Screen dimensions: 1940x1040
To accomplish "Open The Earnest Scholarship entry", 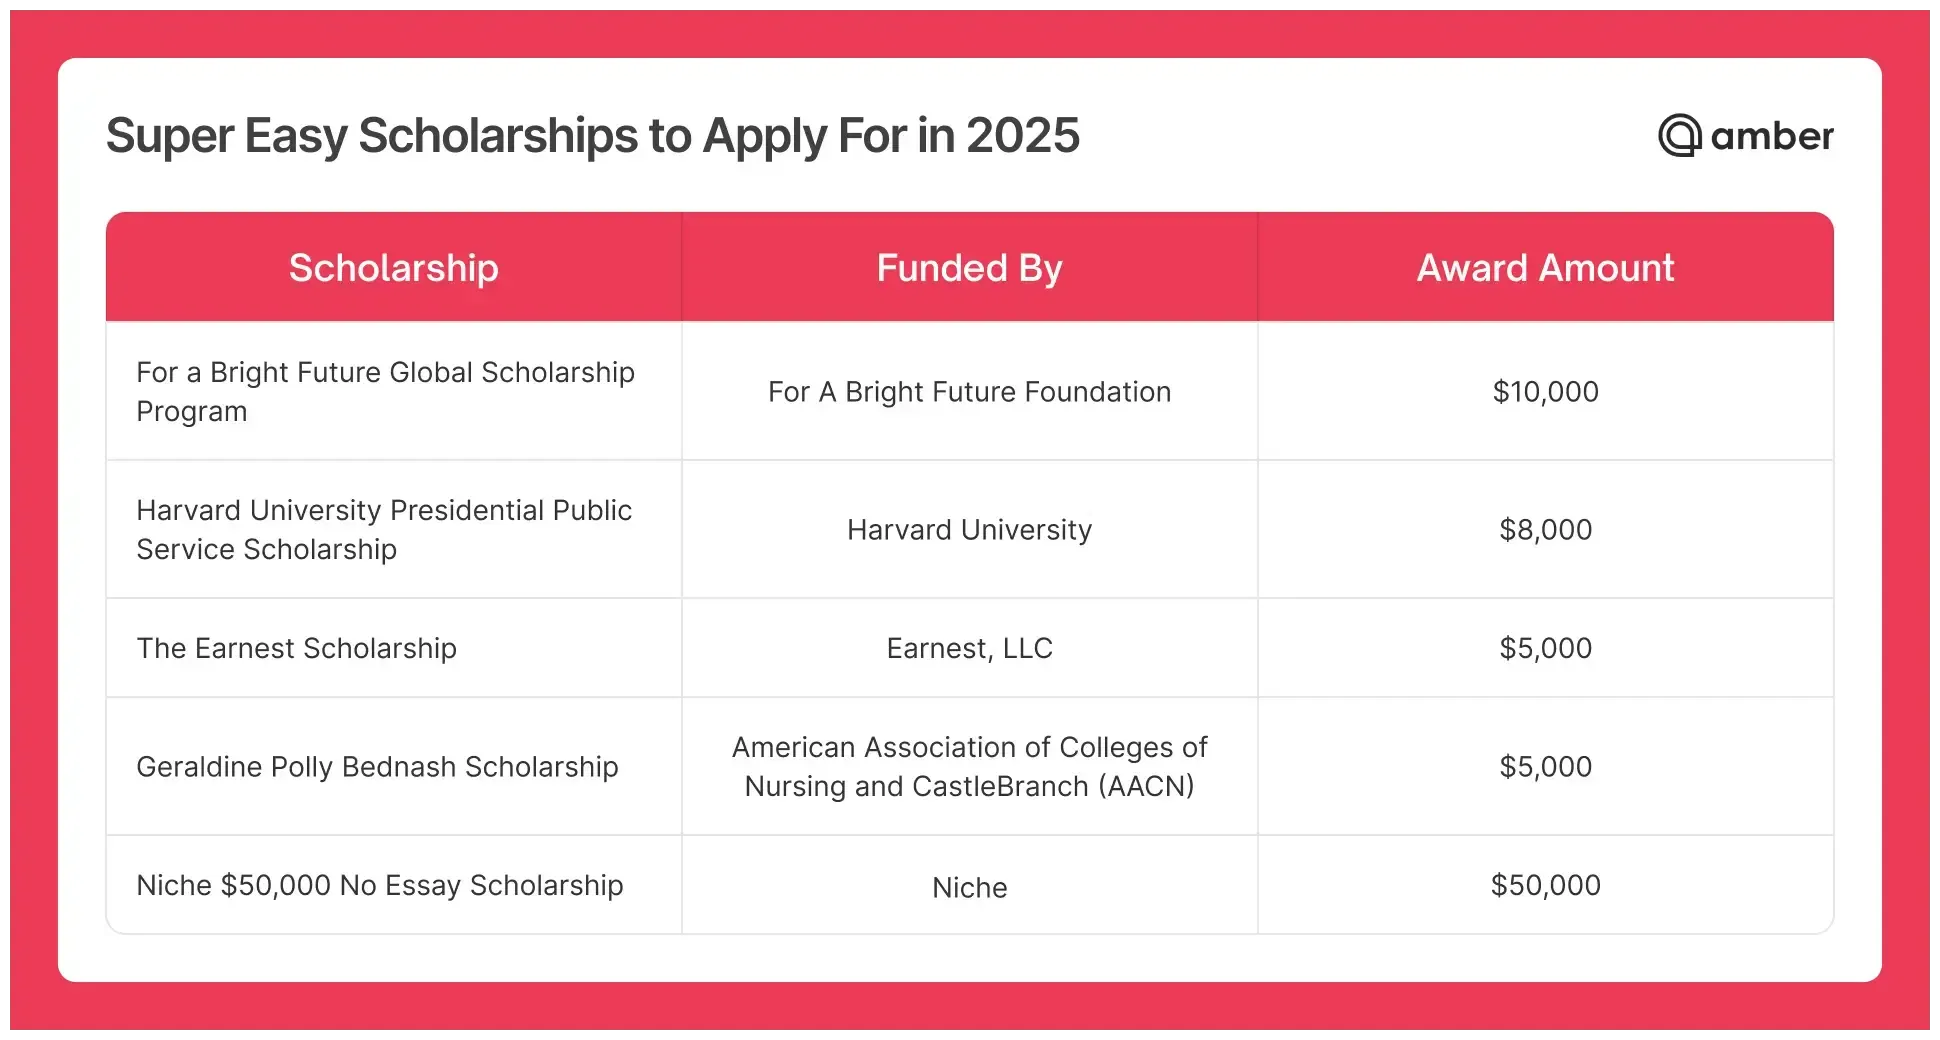I will pyautogui.click(x=296, y=648).
